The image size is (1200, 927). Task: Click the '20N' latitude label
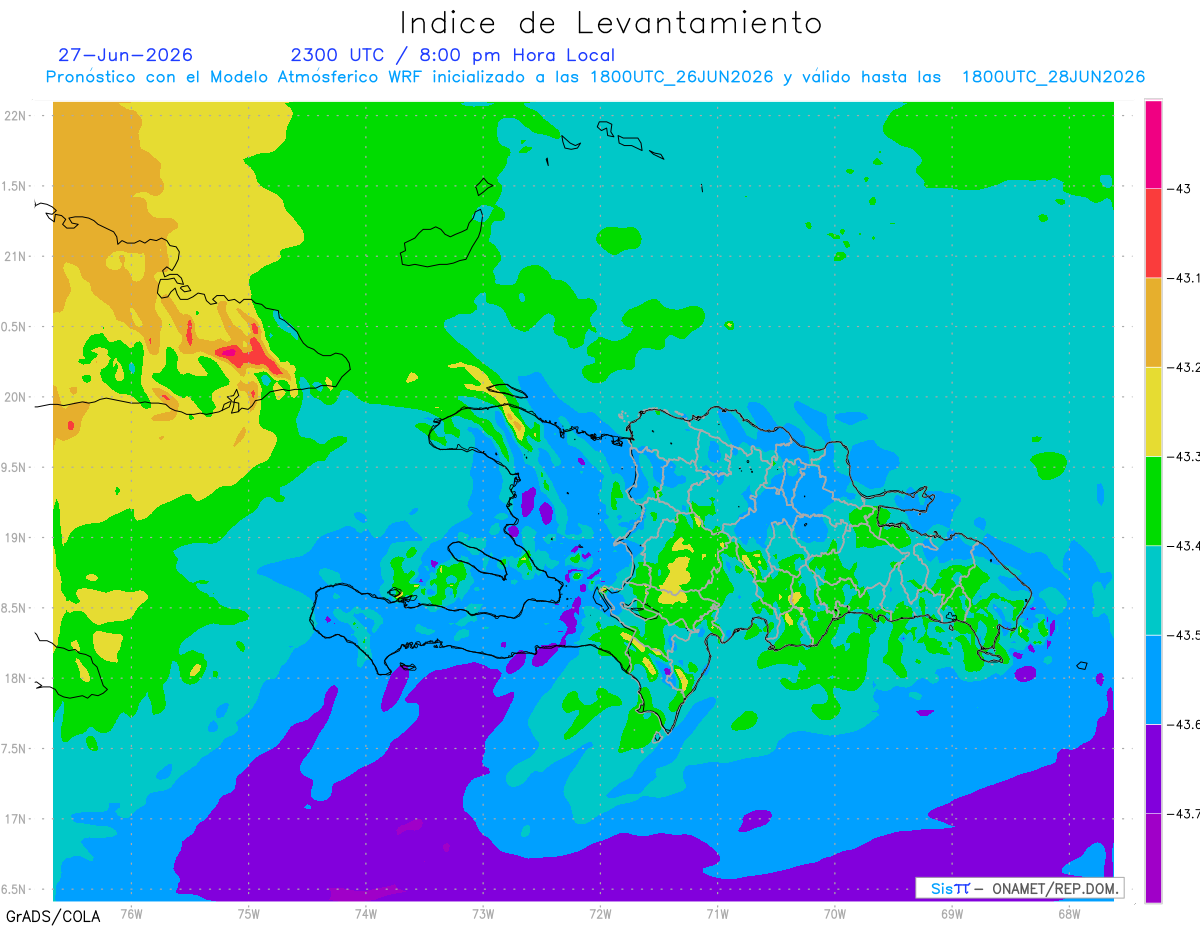(17, 397)
